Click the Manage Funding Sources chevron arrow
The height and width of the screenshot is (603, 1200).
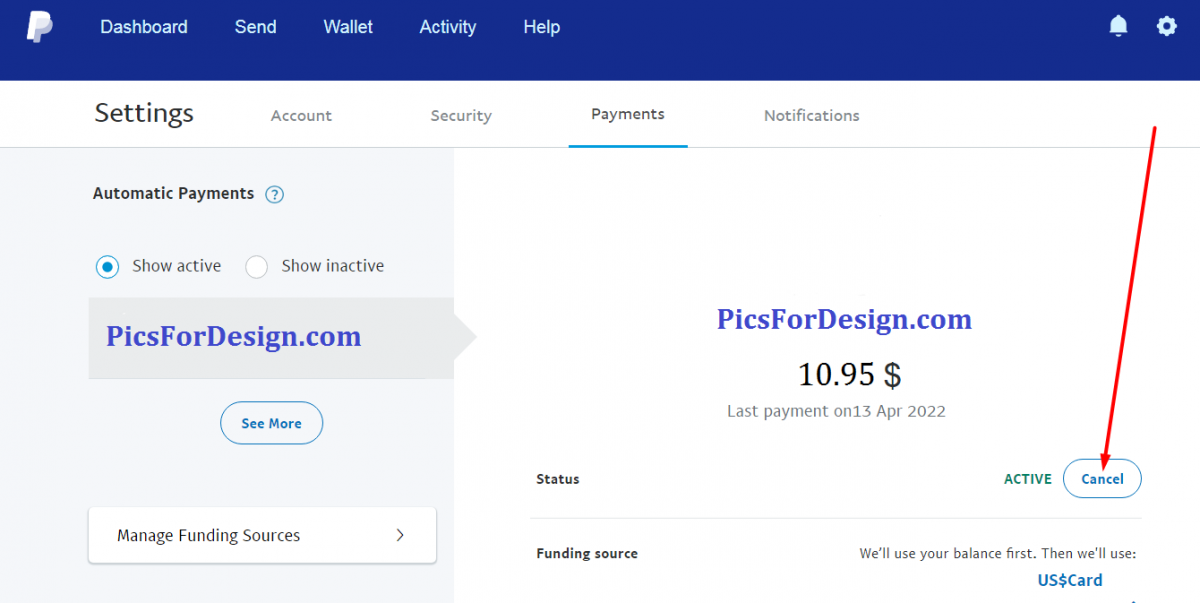(x=400, y=535)
